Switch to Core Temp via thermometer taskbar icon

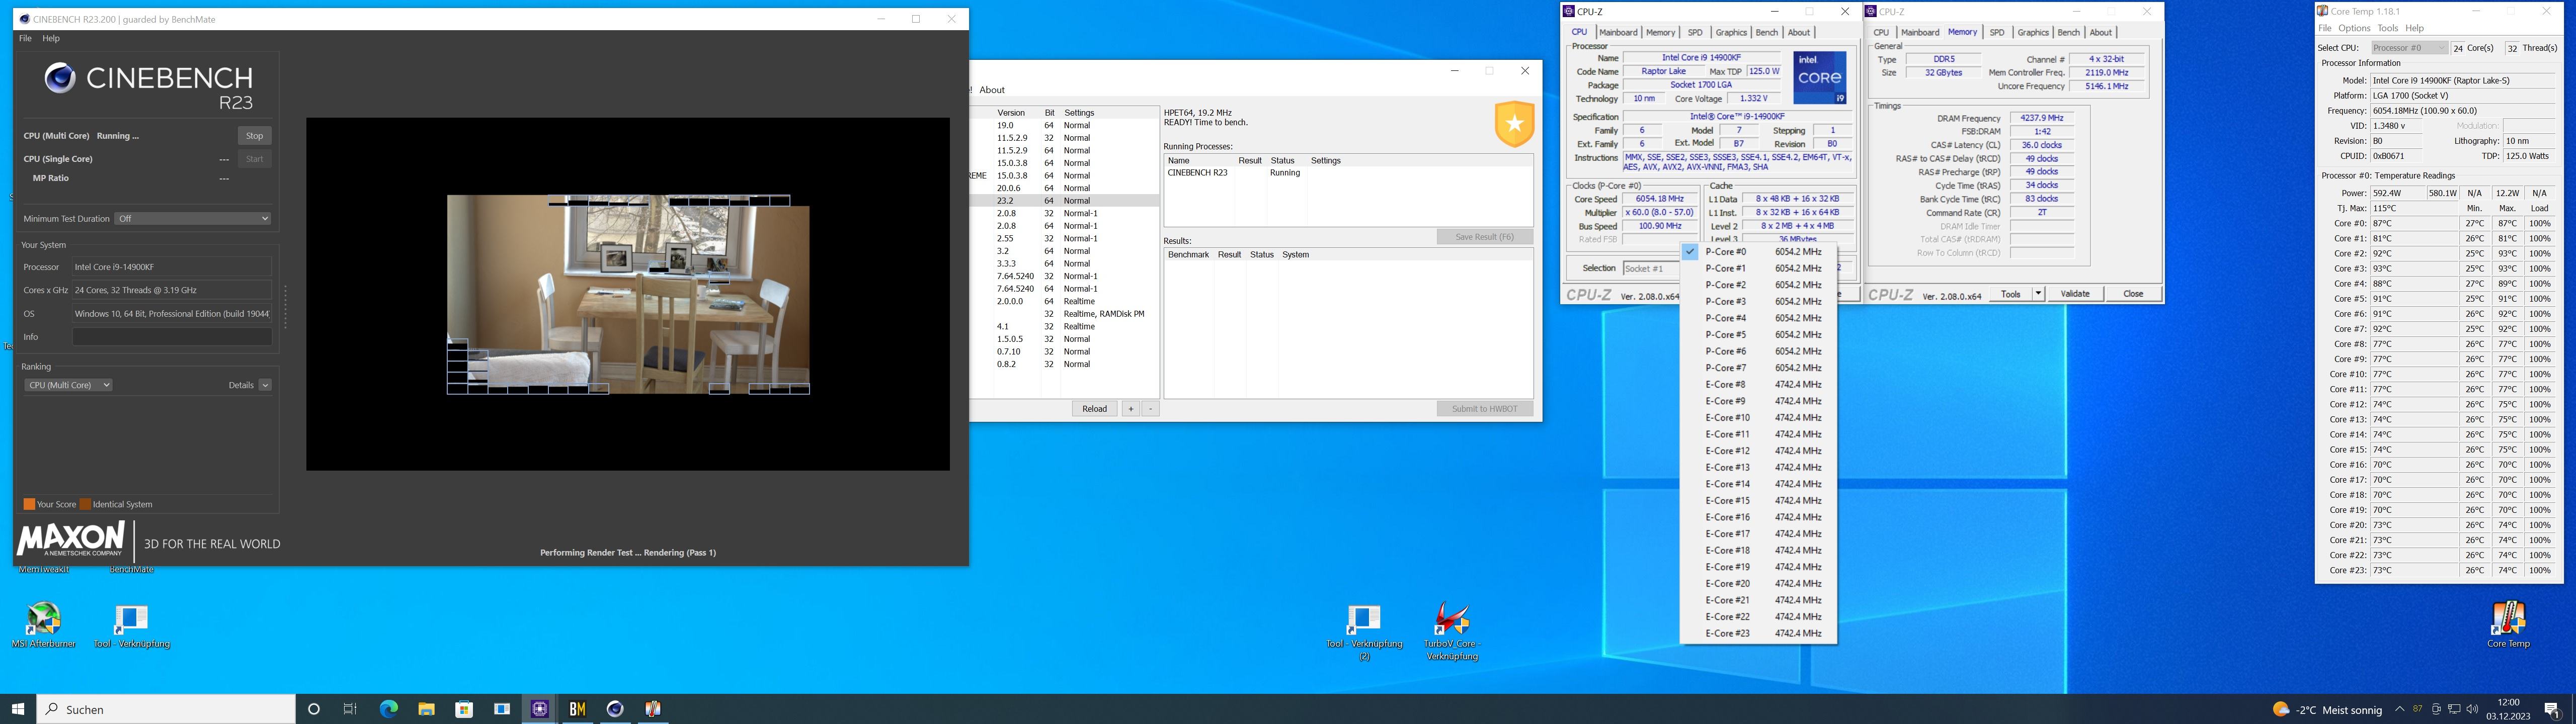[653, 709]
